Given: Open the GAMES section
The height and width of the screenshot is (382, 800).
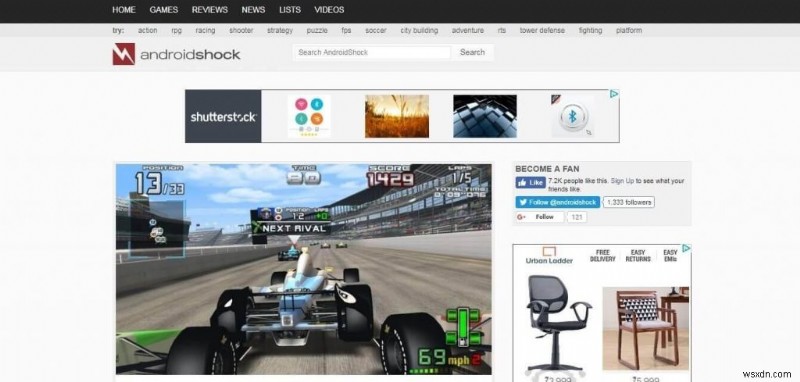Looking at the screenshot, I should [x=164, y=10].
